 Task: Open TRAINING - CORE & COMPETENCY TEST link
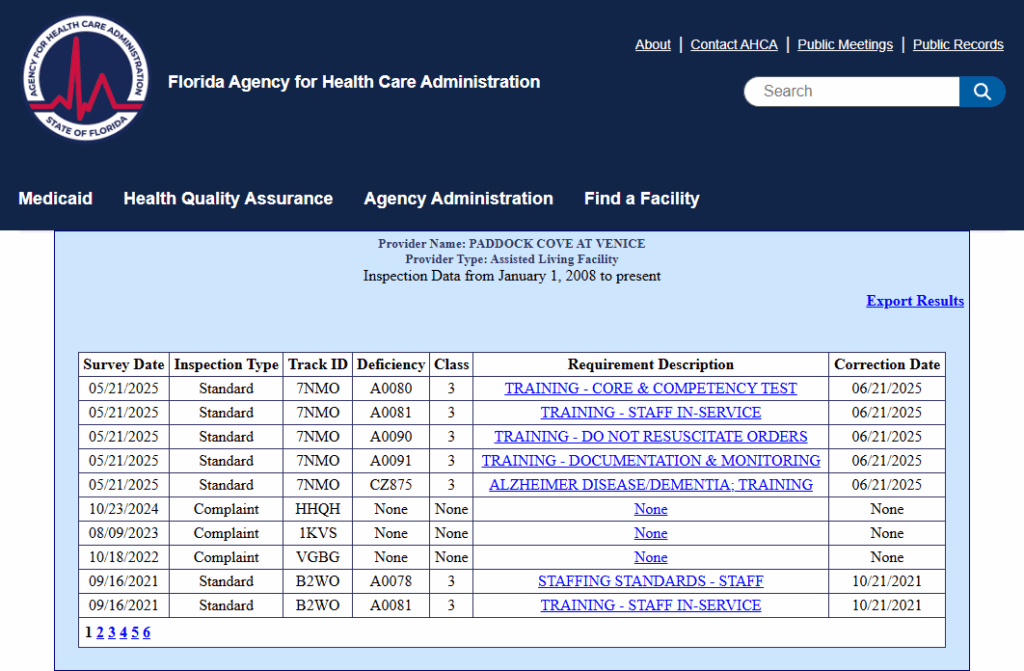click(x=650, y=388)
